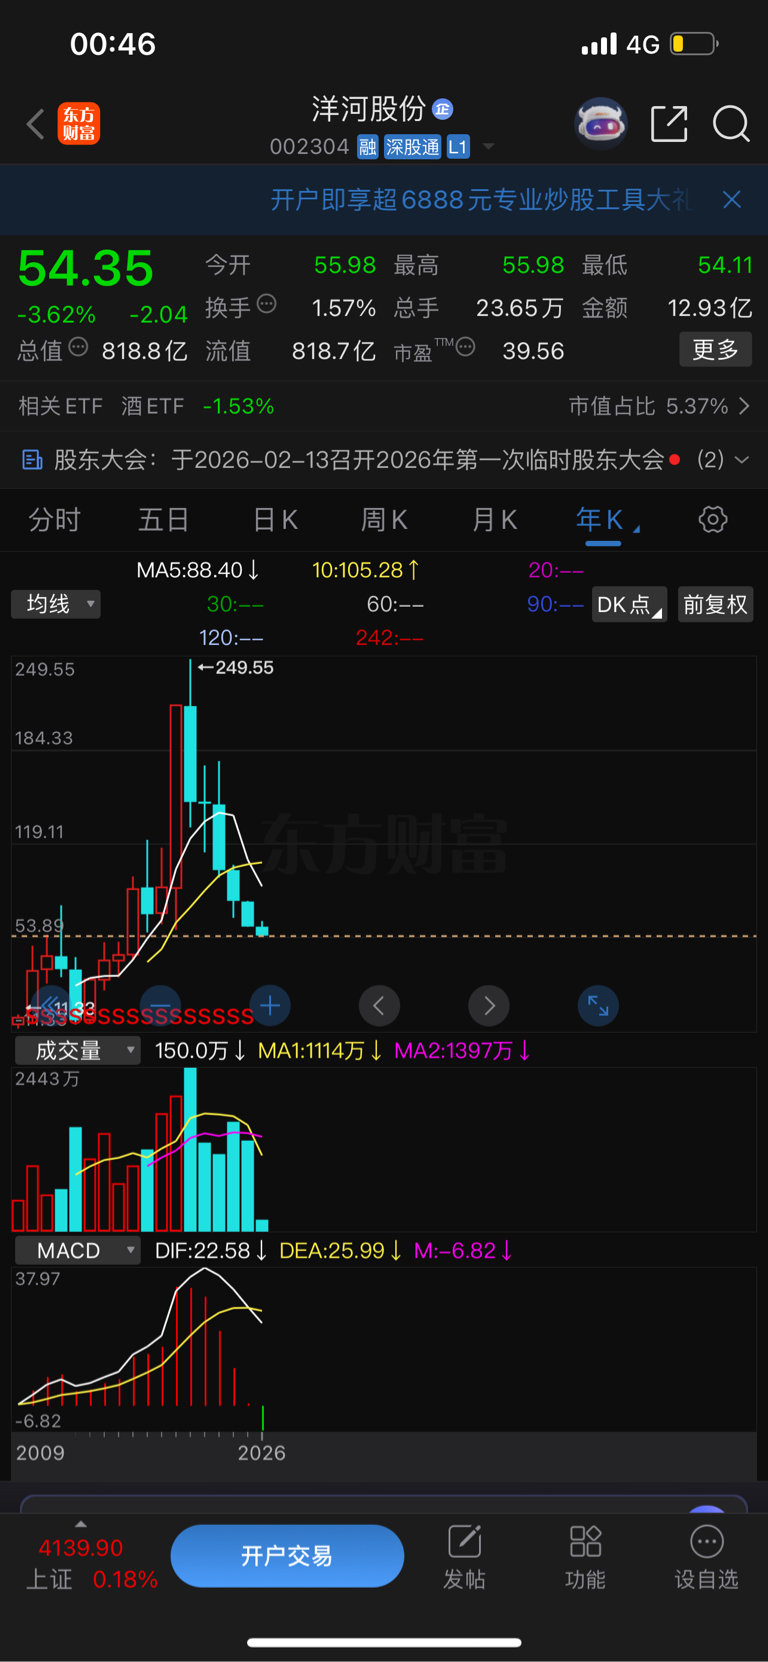Open the robot assistant avatar
The width and height of the screenshot is (768, 1662).
[x=600, y=124]
